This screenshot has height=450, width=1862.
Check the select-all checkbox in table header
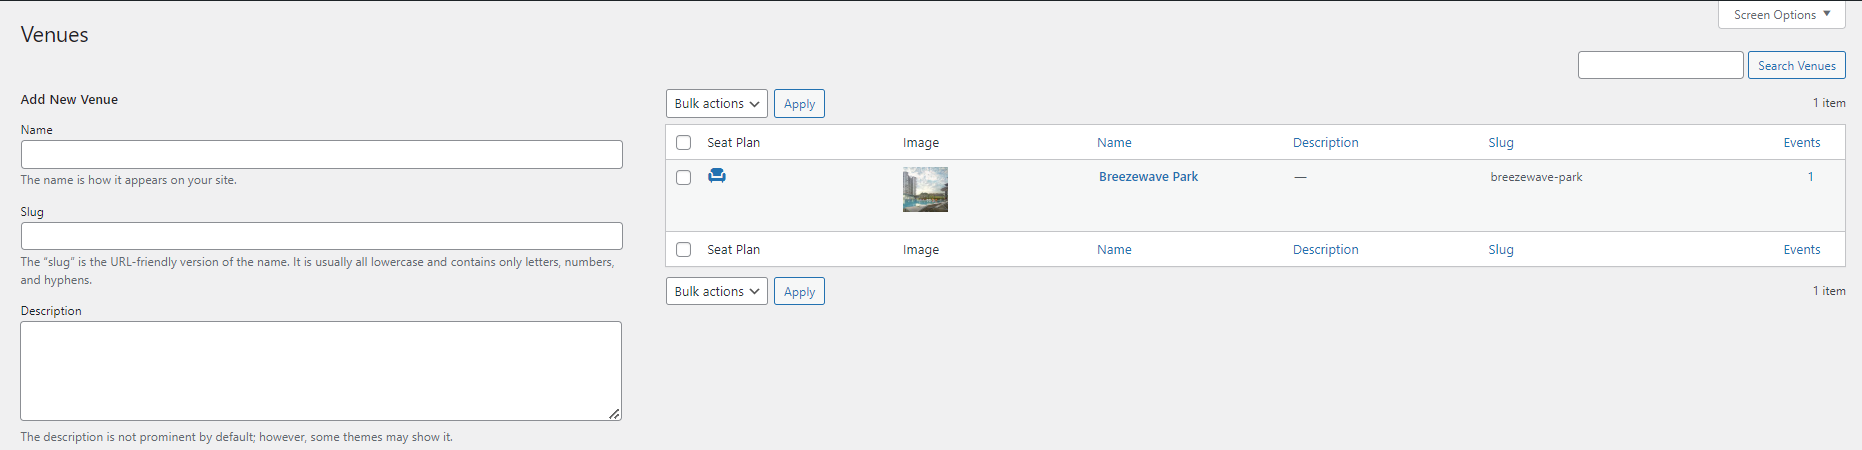pyautogui.click(x=684, y=143)
